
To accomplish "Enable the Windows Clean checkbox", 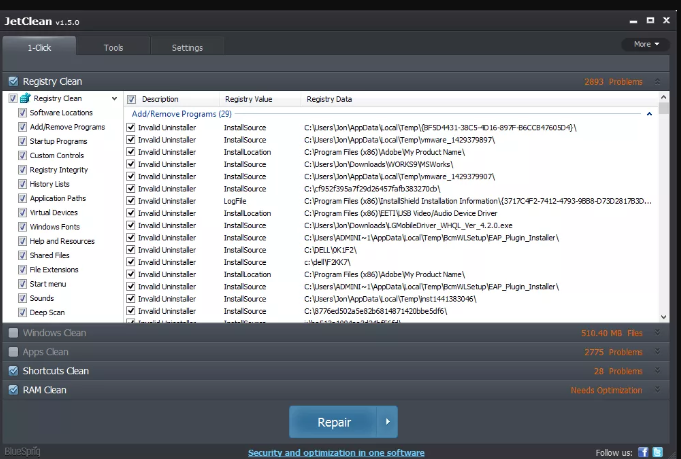I will point(13,333).
